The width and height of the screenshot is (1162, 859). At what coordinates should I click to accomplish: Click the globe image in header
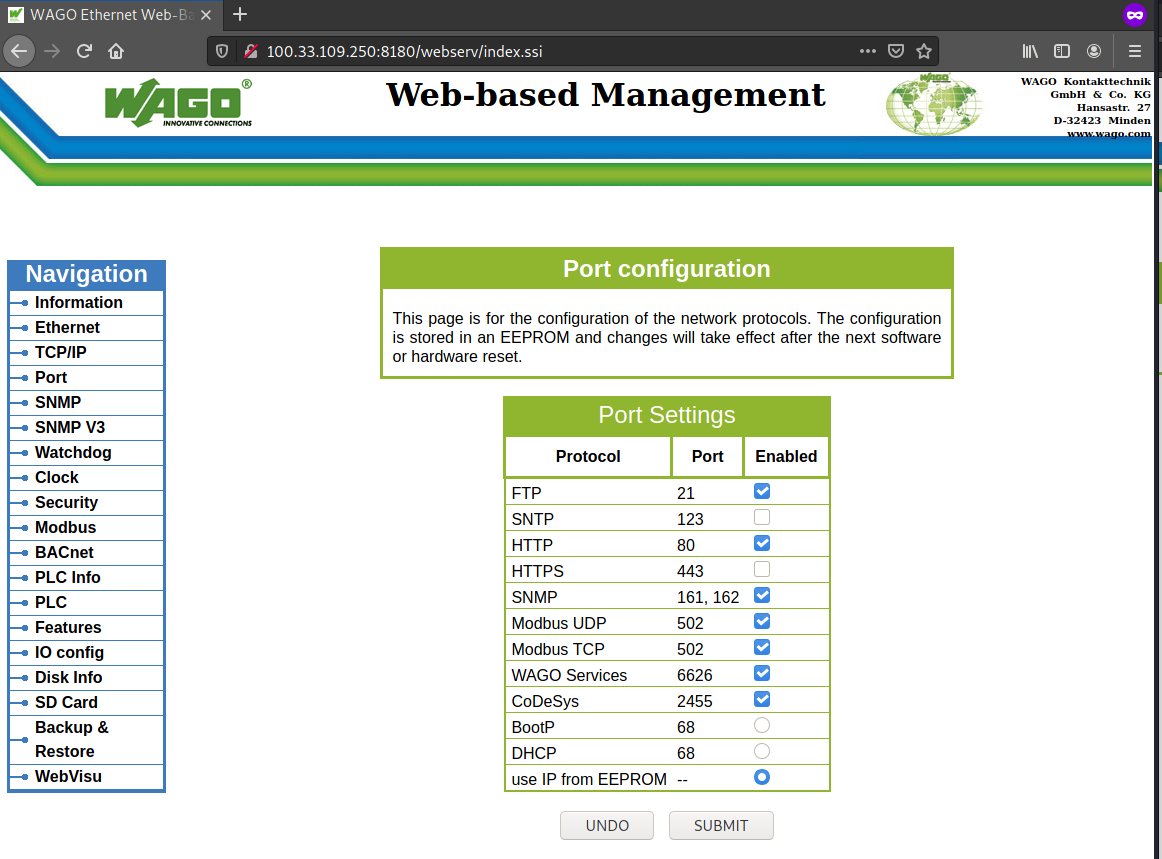(934, 104)
